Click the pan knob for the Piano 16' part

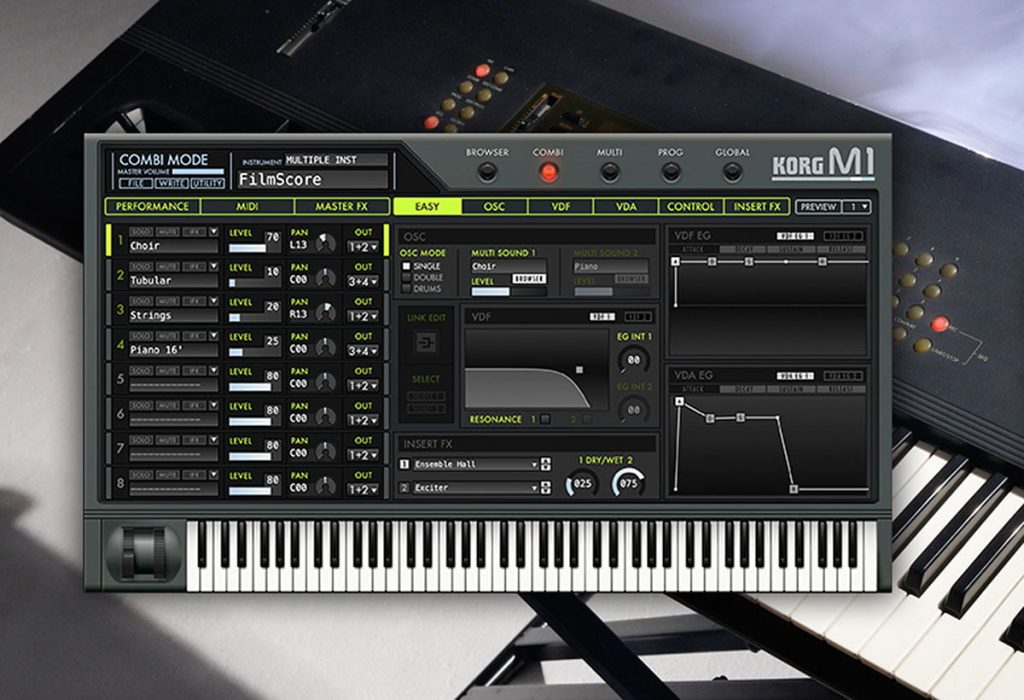coord(325,347)
